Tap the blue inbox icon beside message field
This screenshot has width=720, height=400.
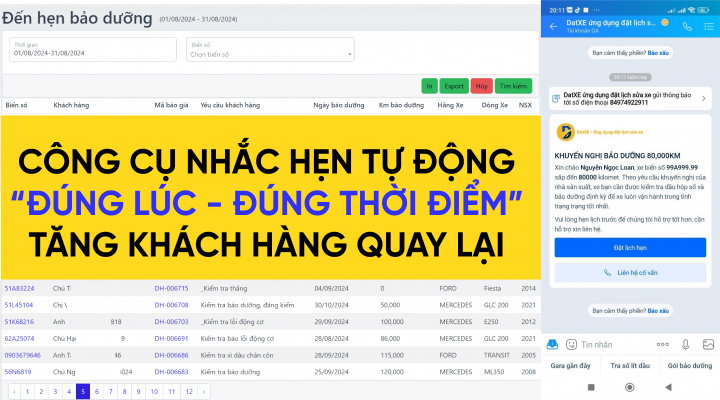tap(551, 344)
